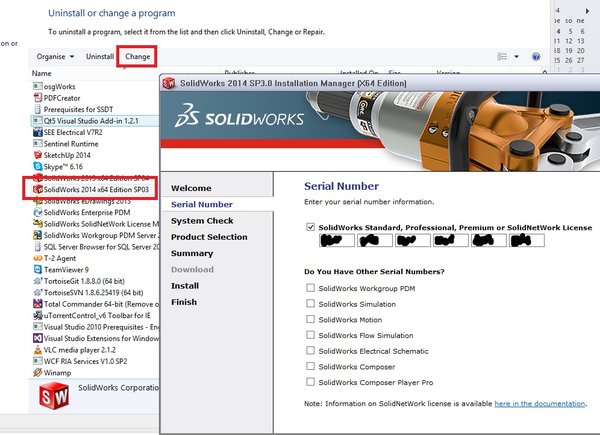Sort programs by Name column header
This screenshot has width=600, height=435.
(41, 73)
